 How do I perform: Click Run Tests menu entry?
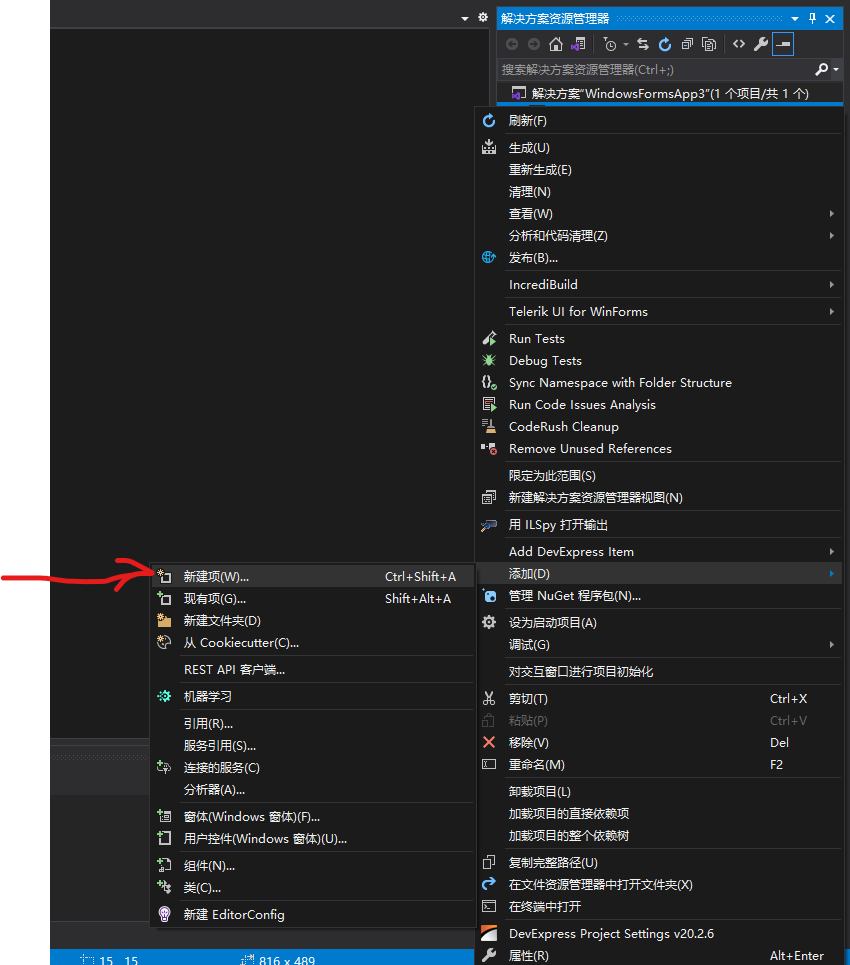(x=659, y=338)
